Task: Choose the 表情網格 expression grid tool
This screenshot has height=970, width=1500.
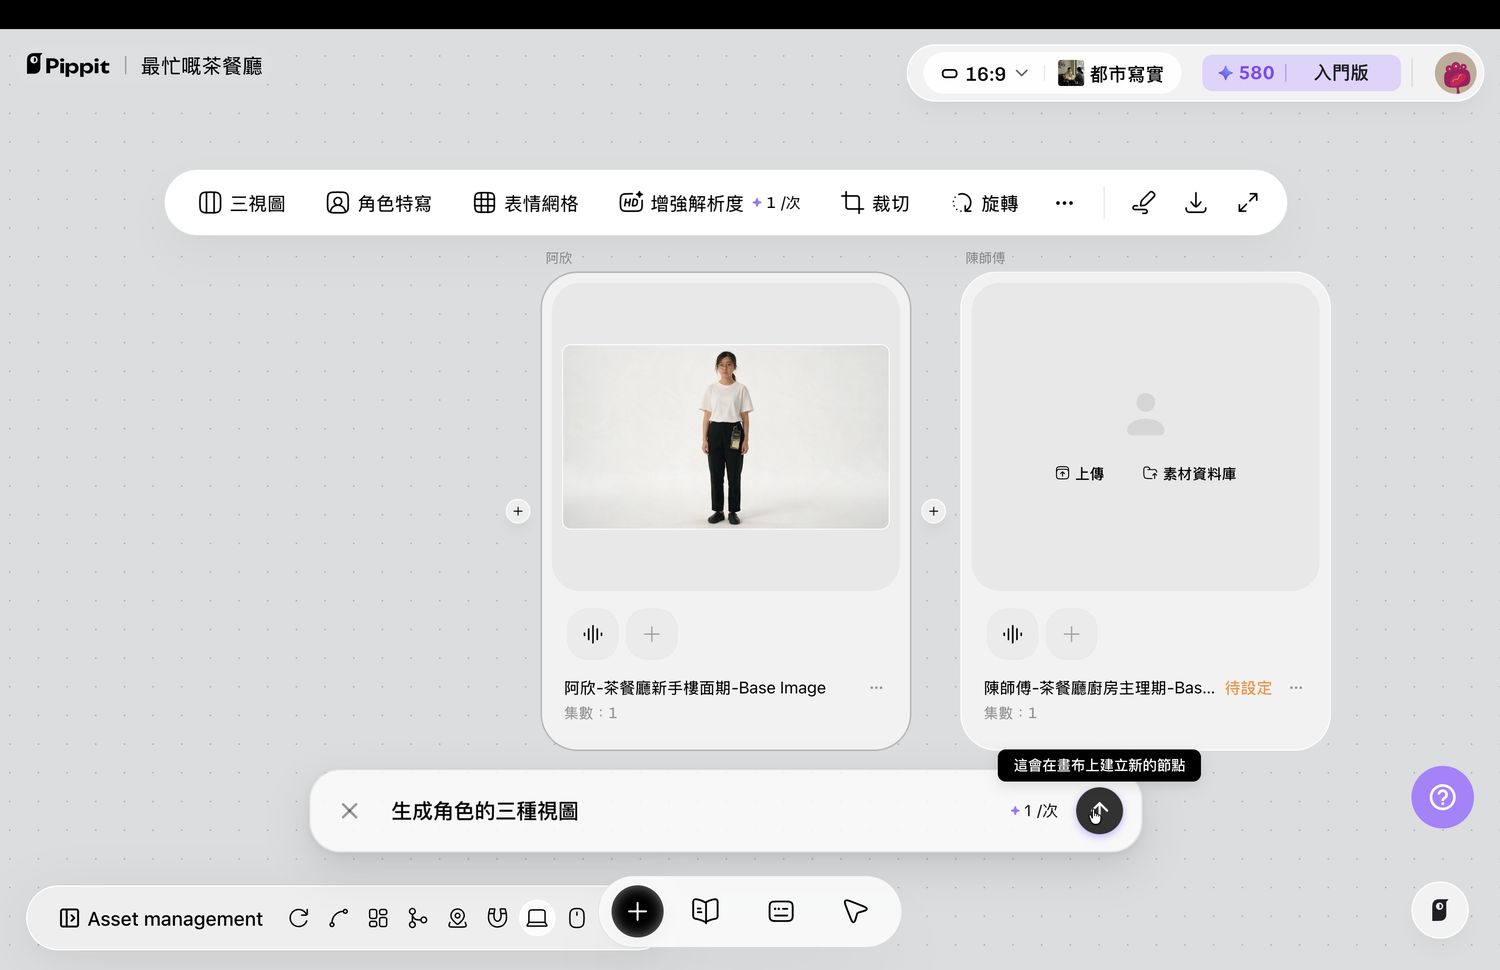Action: click(x=526, y=203)
